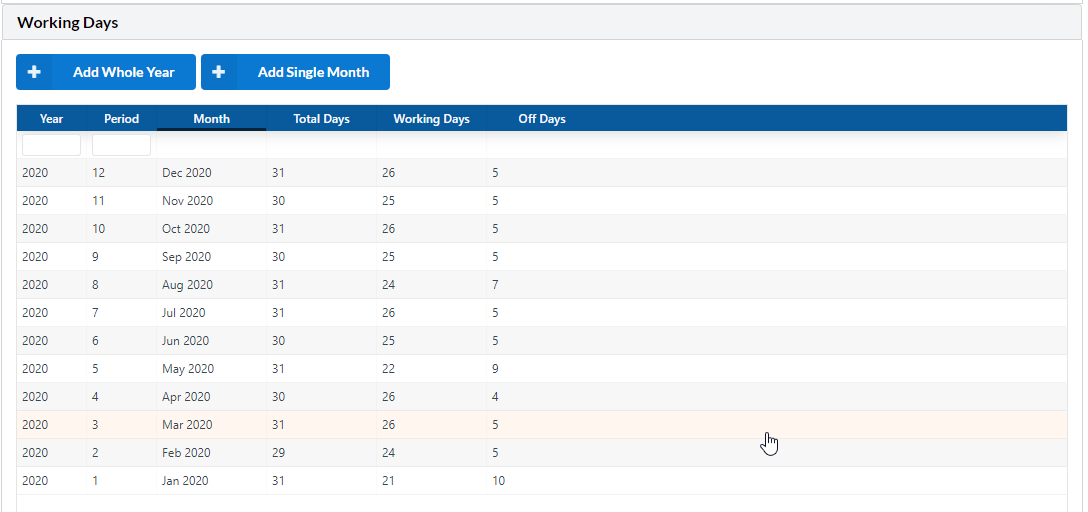The height and width of the screenshot is (512, 1088).
Task: Sort by the Year column header
Action: coord(51,119)
